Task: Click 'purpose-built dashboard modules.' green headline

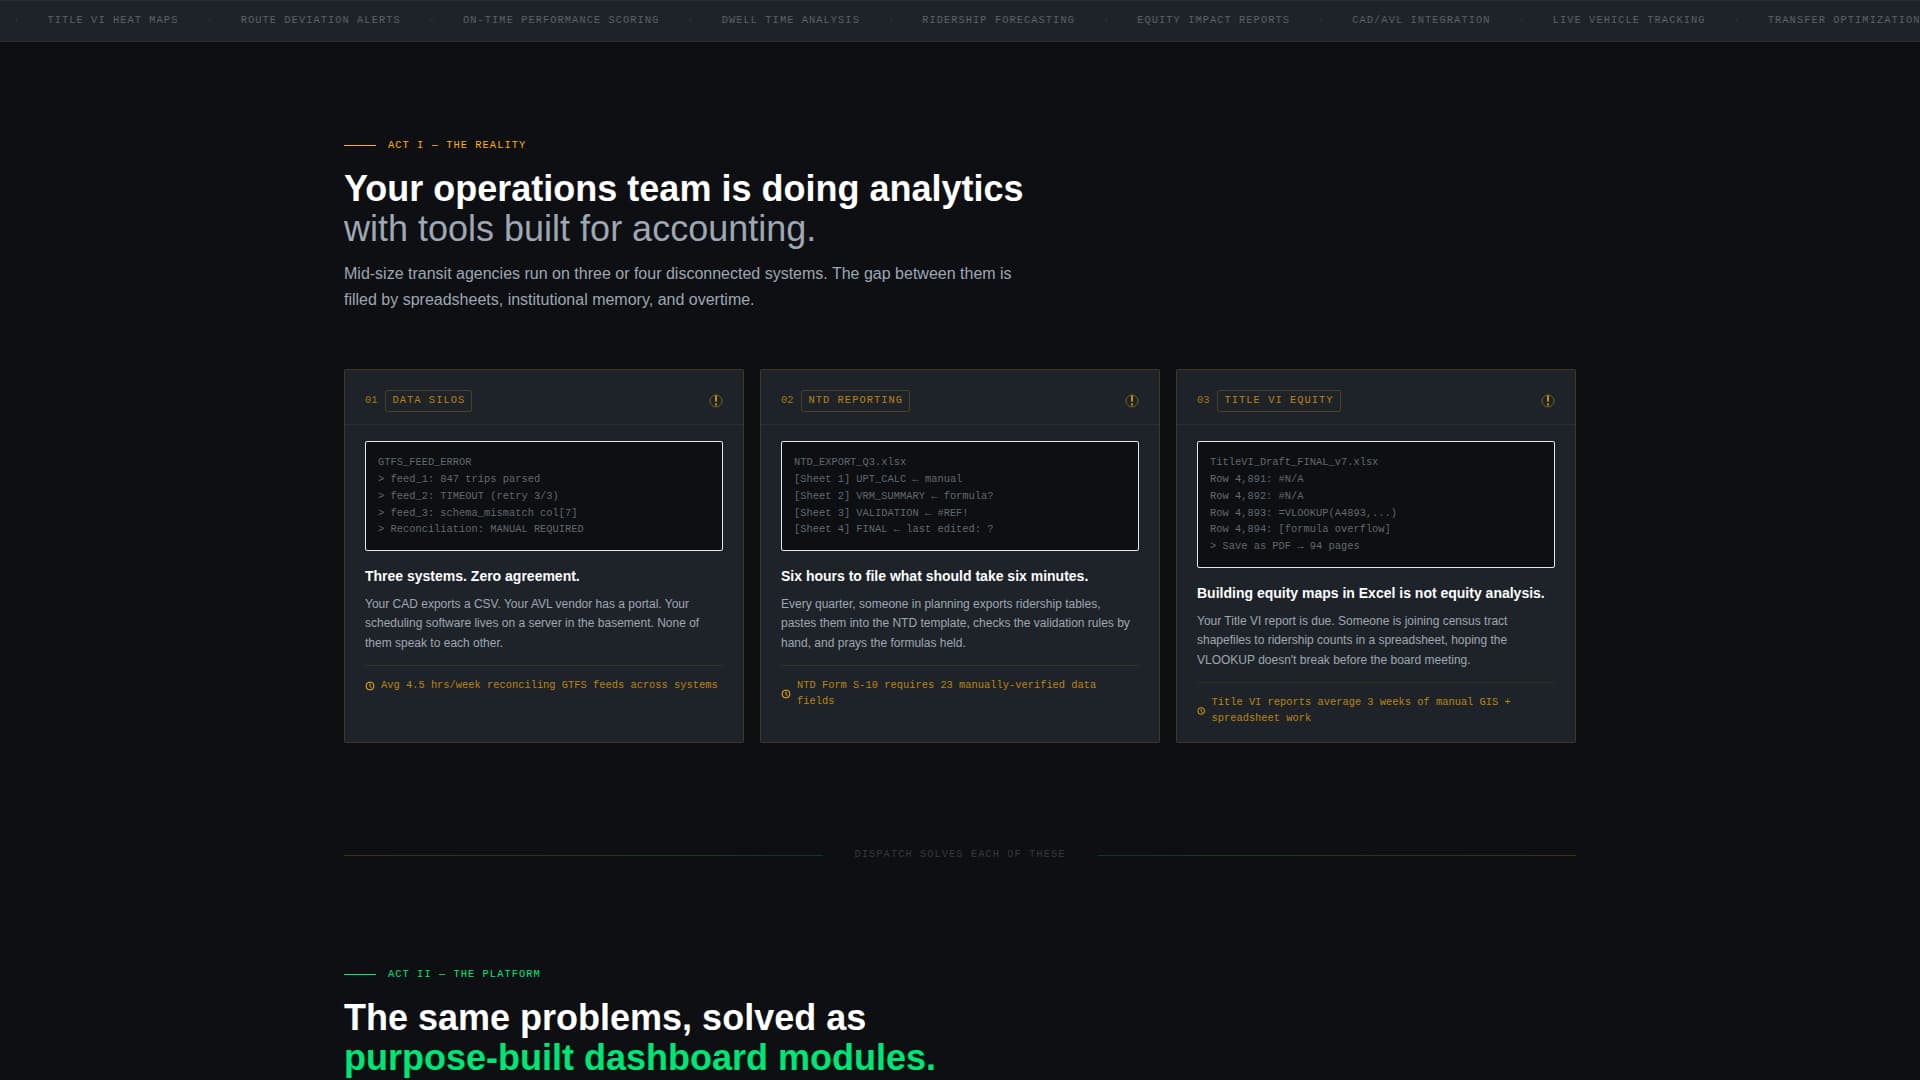Action: (640, 1058)
